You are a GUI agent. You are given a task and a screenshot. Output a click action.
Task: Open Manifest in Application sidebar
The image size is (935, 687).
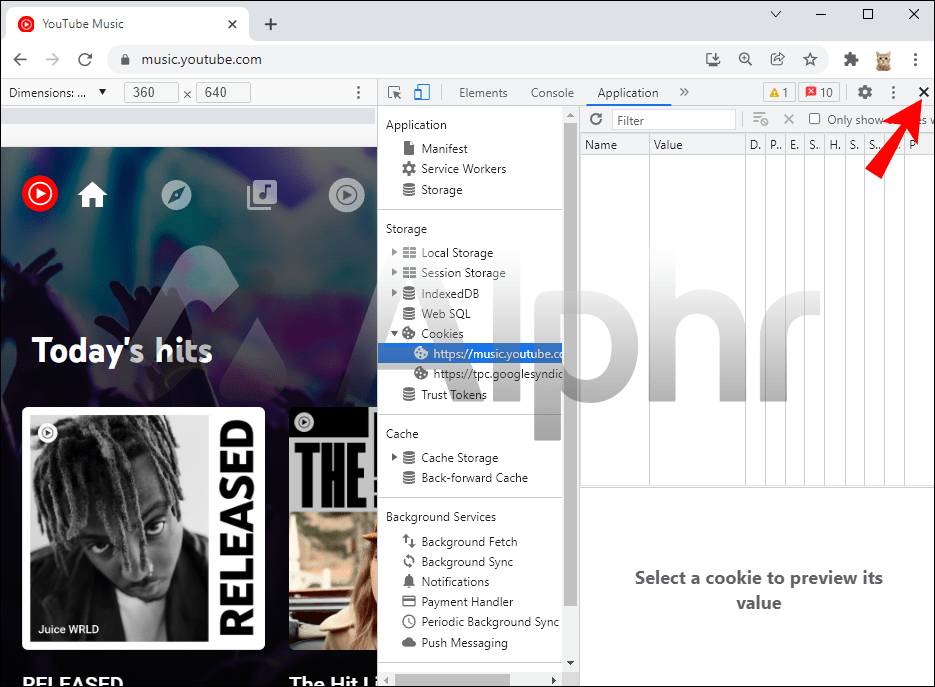click(444, 148)
